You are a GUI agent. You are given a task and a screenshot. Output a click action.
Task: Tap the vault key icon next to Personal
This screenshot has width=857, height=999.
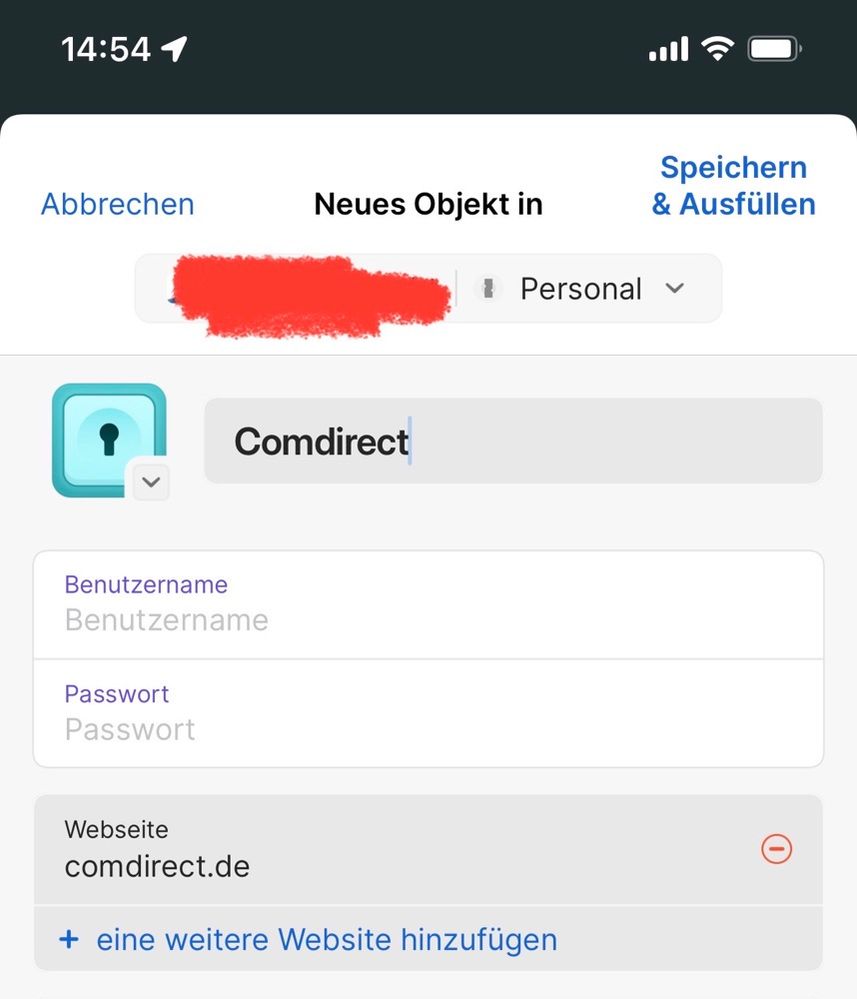point(489,288)
